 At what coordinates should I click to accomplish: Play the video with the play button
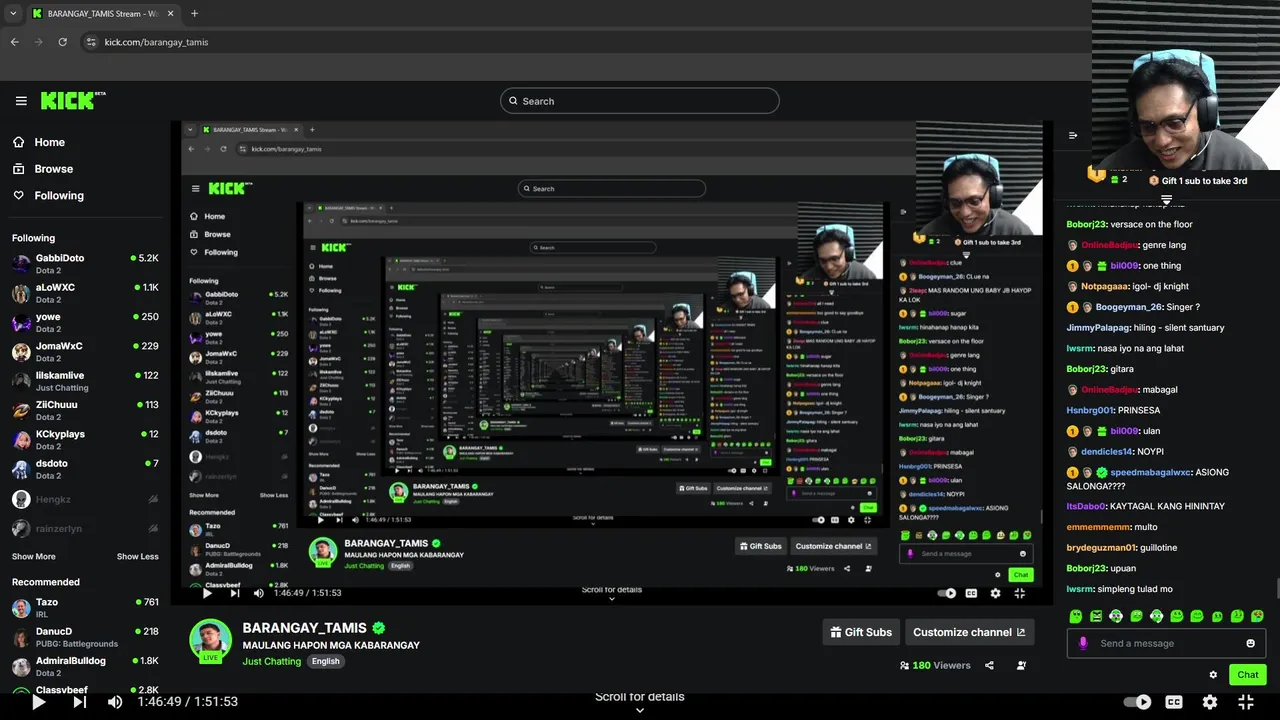(37, 702)
